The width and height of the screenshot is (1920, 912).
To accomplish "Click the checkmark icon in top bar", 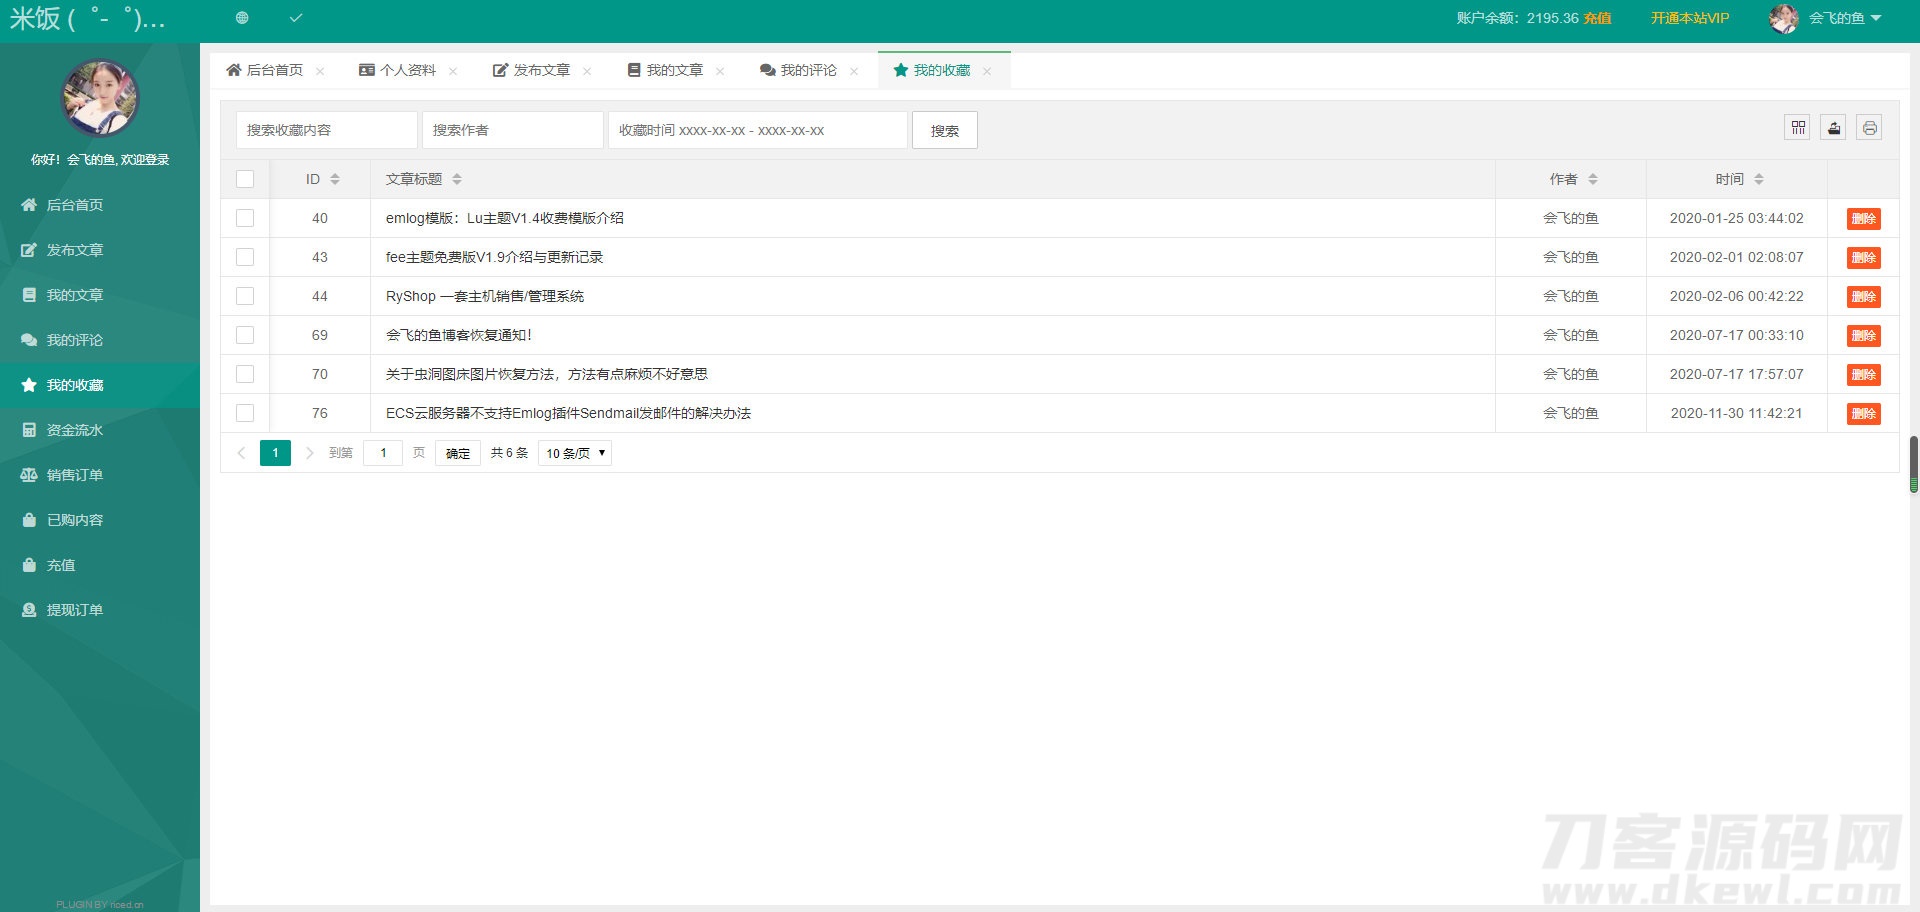I will (296, 18).
